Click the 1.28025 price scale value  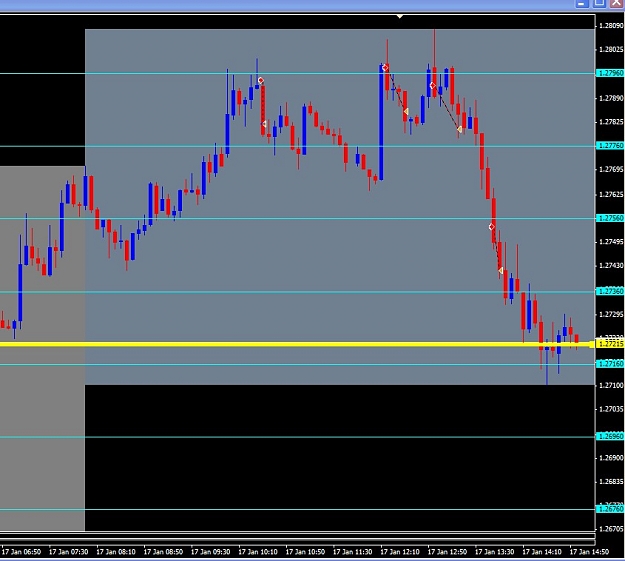click(611, 49)
